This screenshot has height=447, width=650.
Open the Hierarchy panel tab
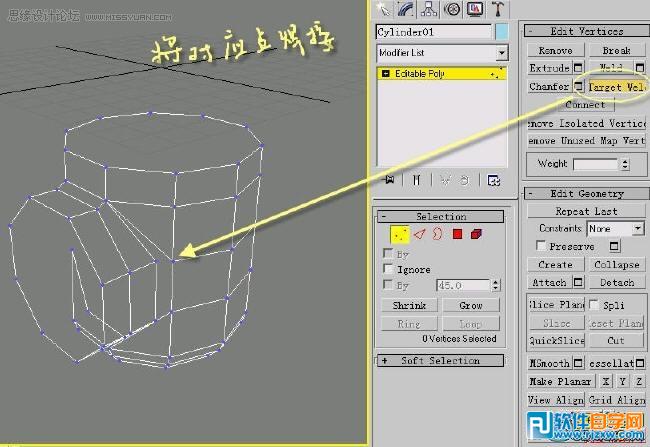click(429, 9)
